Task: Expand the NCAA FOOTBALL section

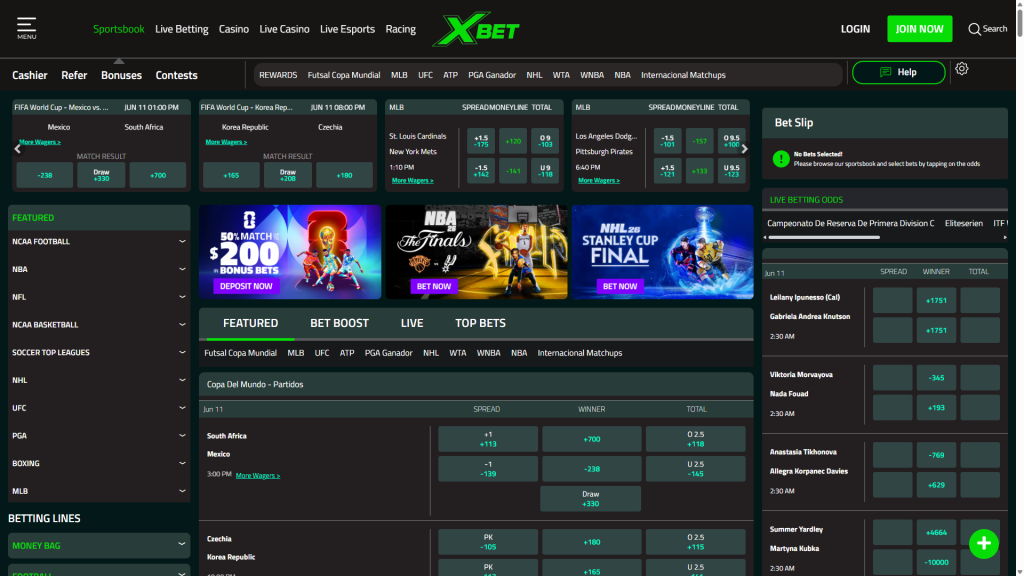Action: pyautogui.click(x=99, y=242)
